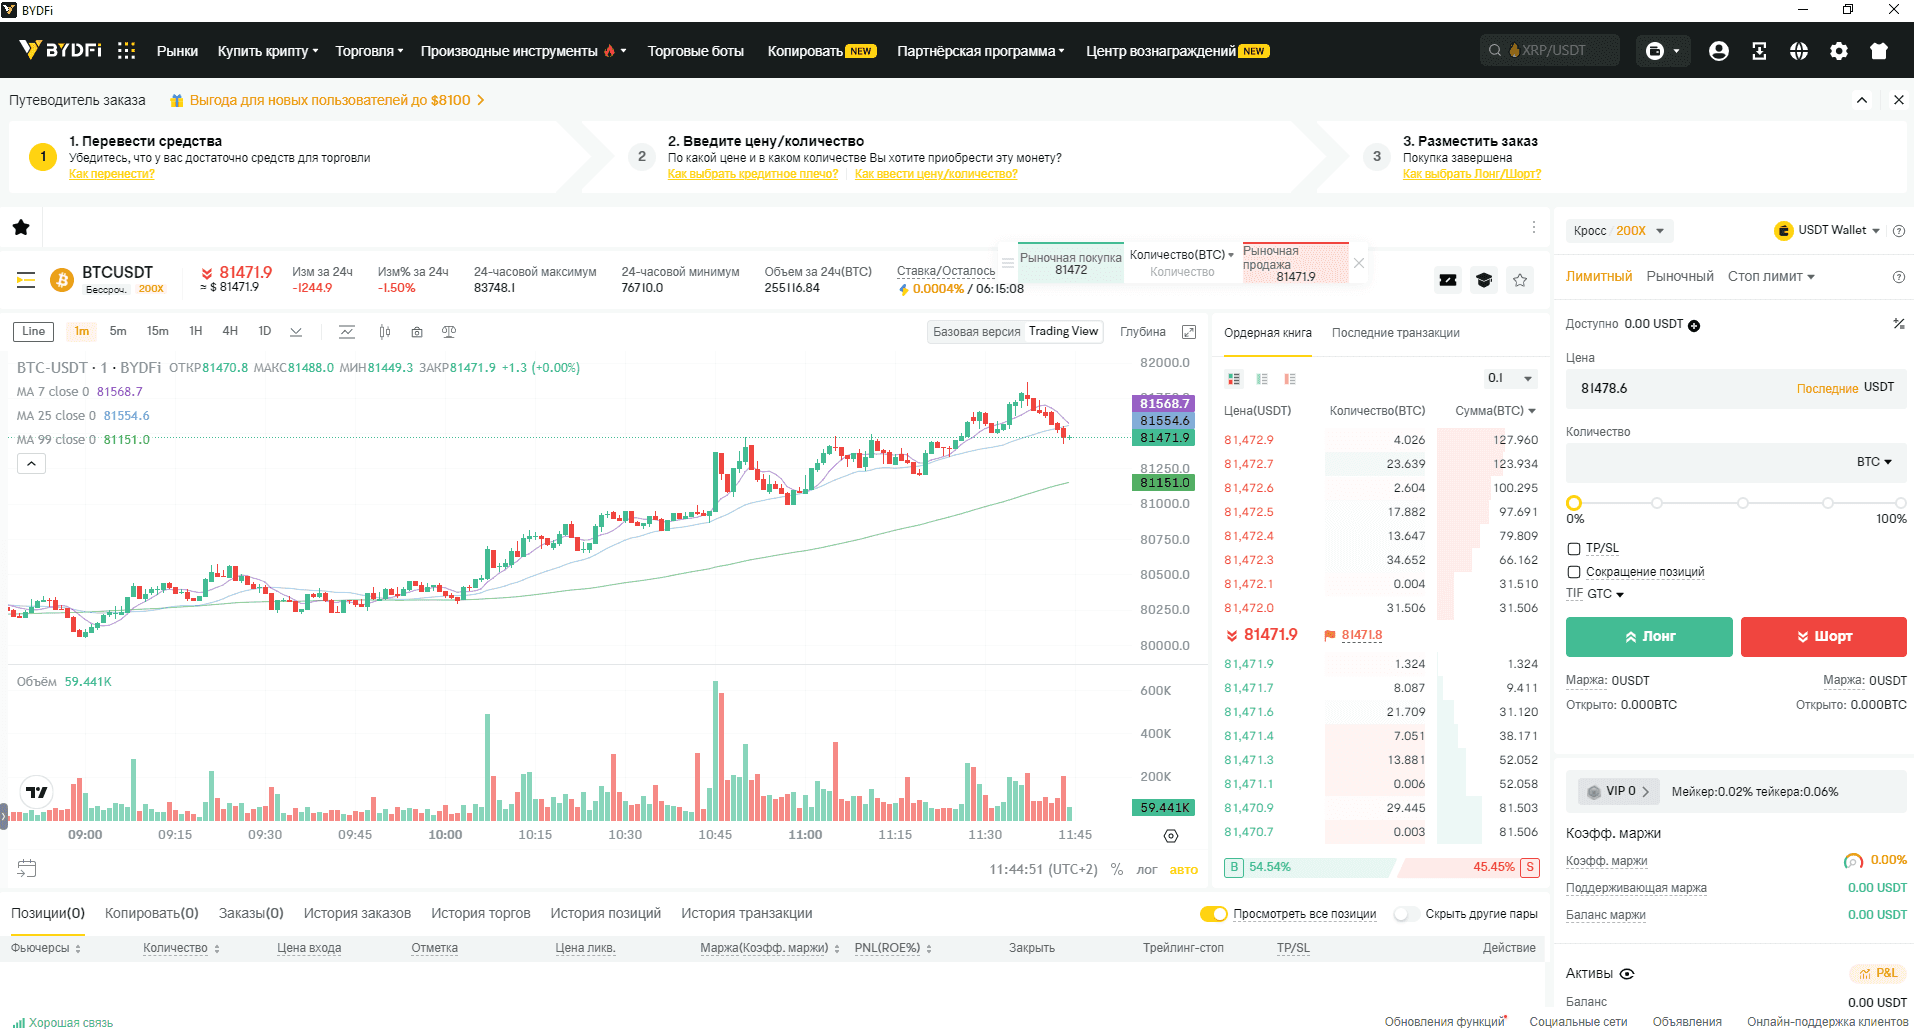Open the Как перенести? link

tap(112, 174)
